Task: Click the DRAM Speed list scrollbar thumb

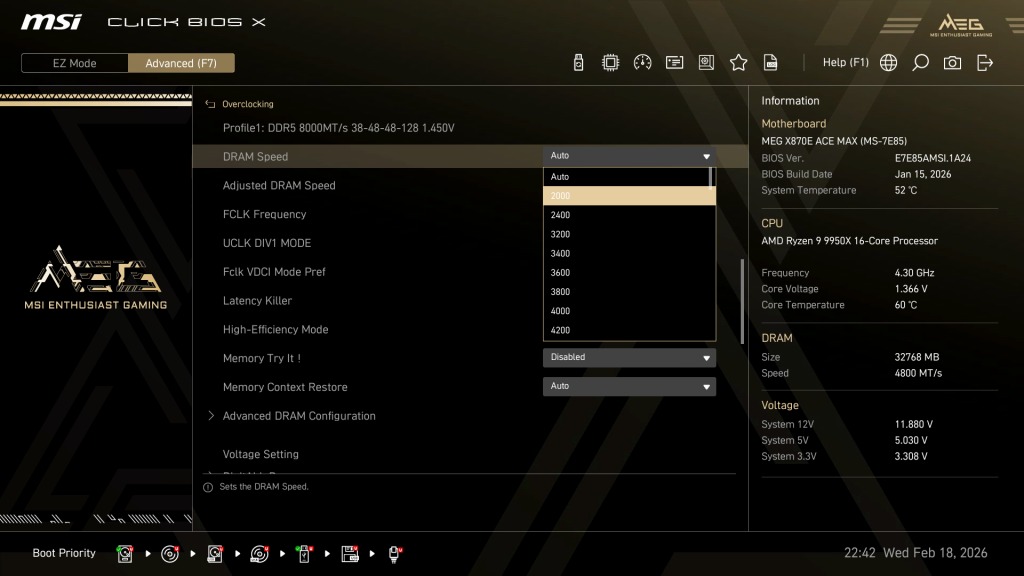Action: tap(711, 178)
